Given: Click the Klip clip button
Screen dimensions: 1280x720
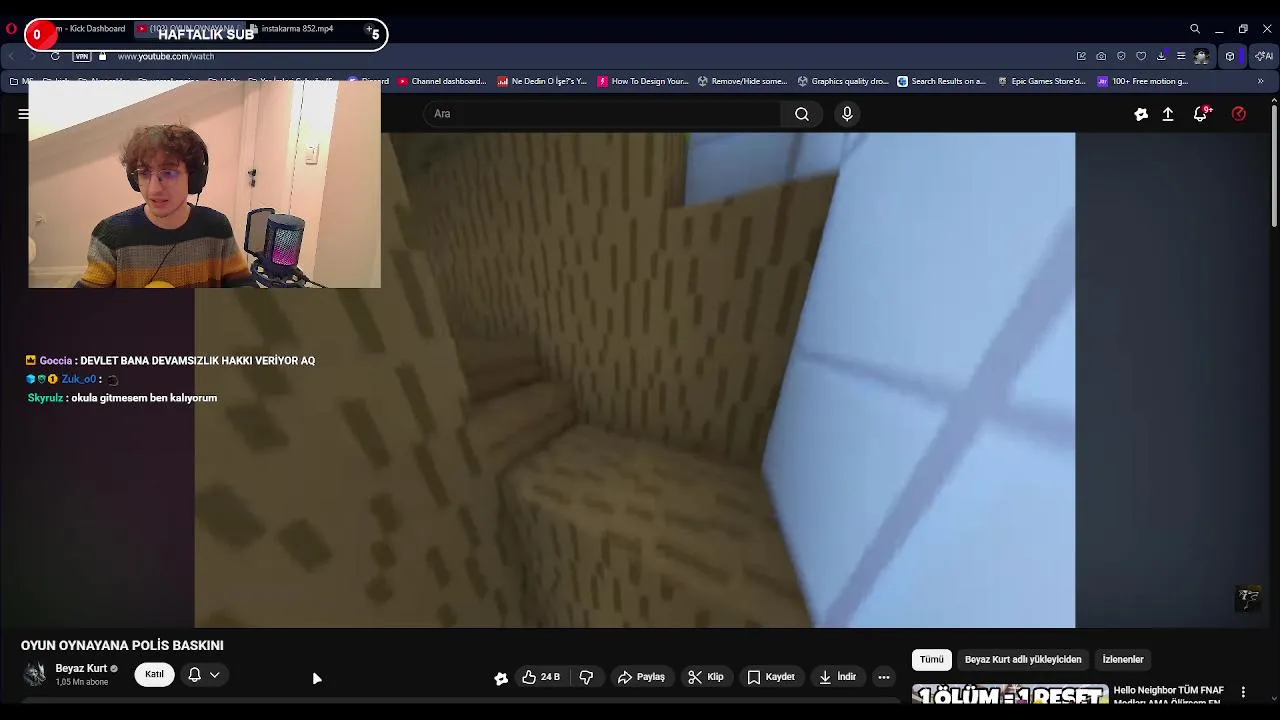Looking at the screenshot, I should point(705,677).
